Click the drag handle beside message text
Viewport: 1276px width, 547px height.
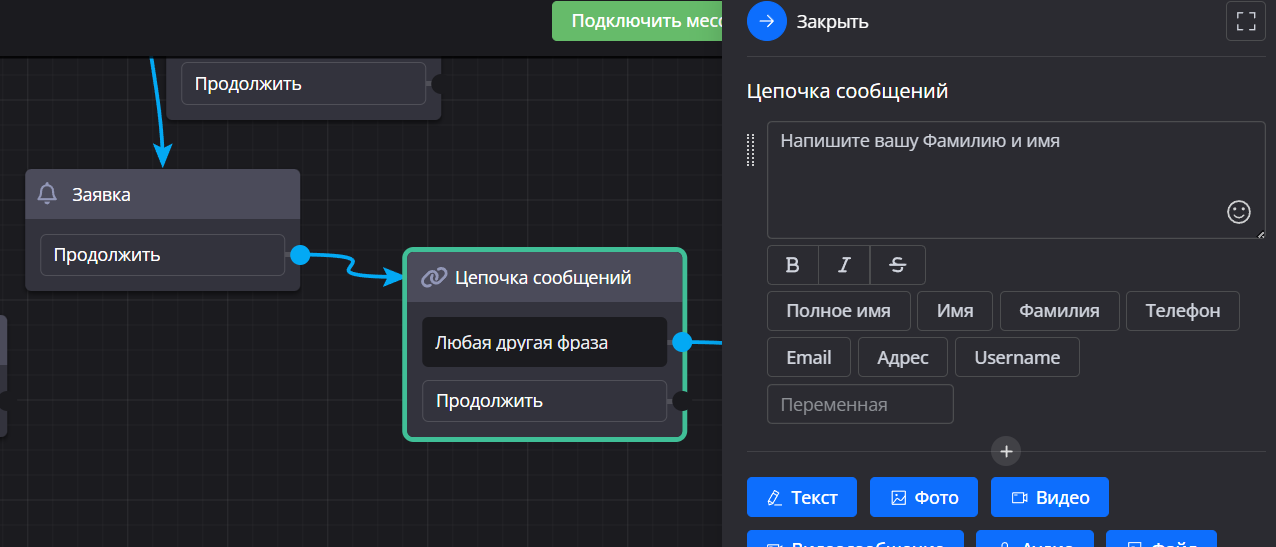click(751, 150)
